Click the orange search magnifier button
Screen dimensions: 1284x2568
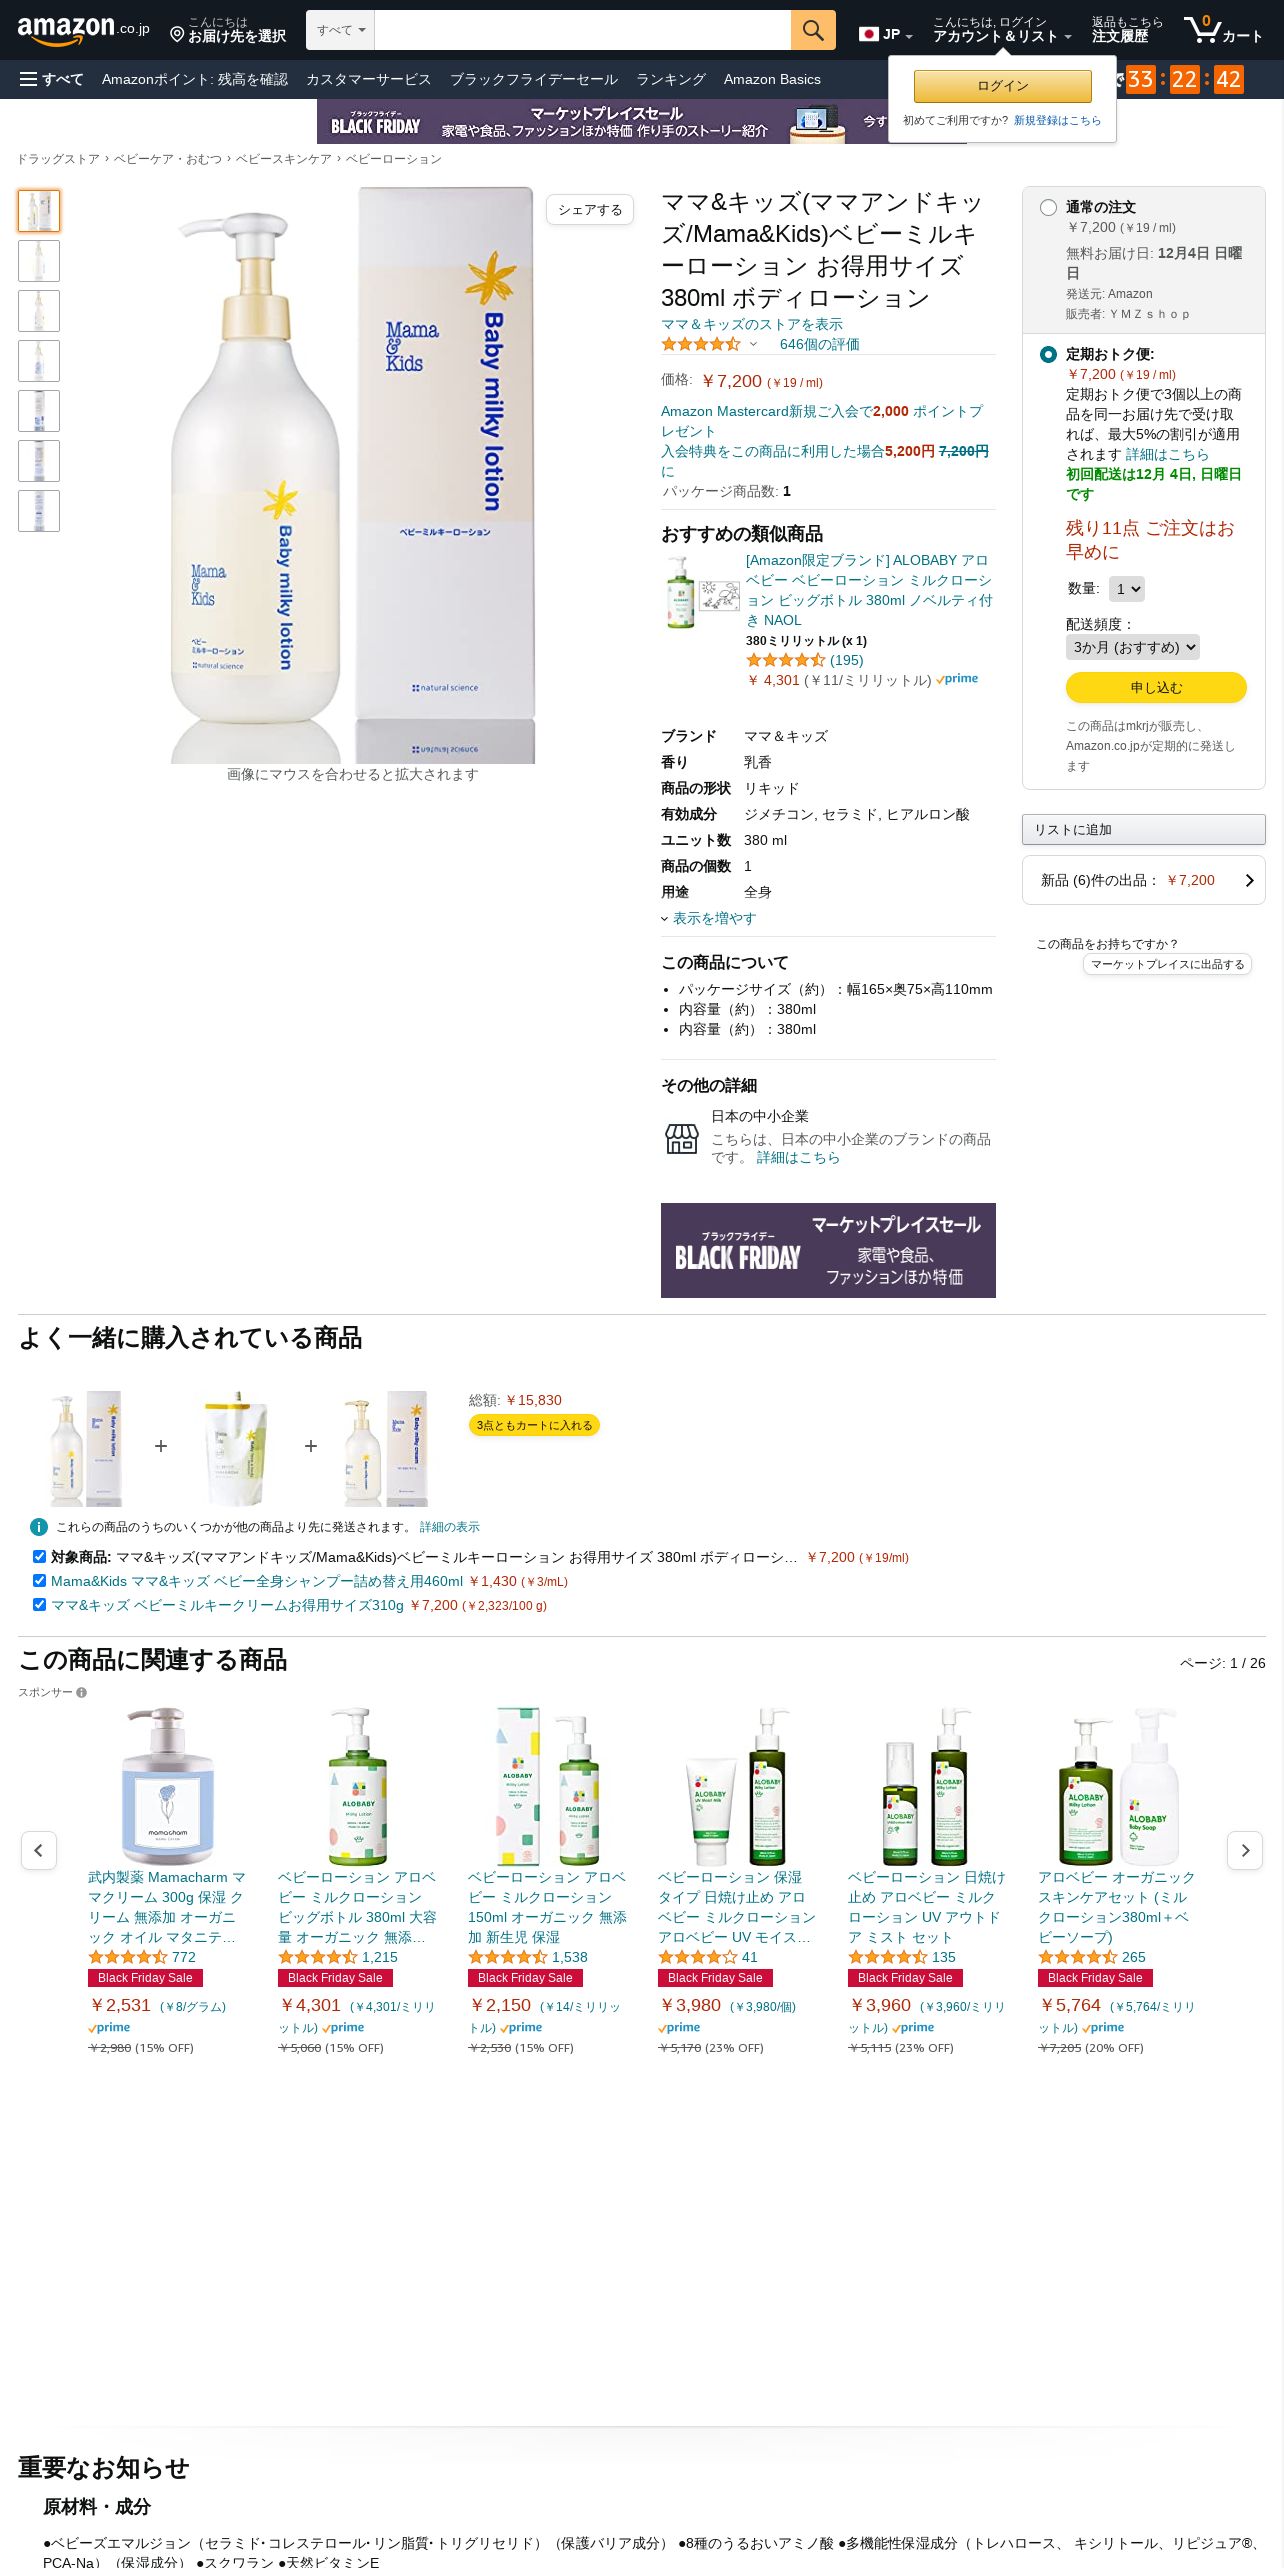[x=813, y=31]
